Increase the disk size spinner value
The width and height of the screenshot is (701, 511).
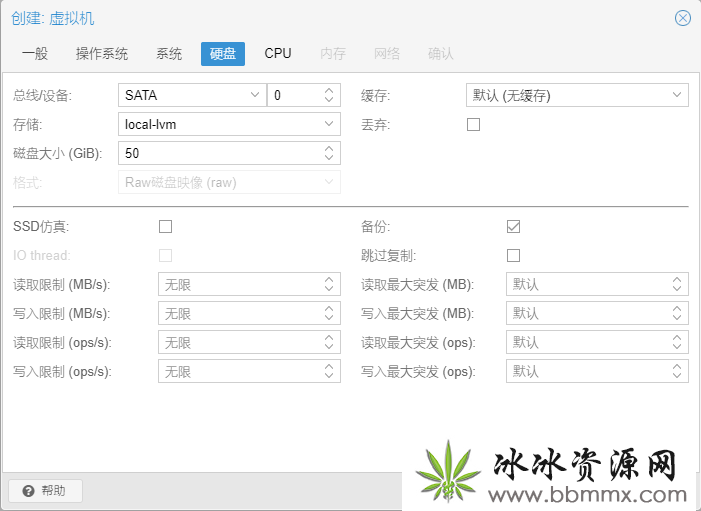(x=329, y=149)
